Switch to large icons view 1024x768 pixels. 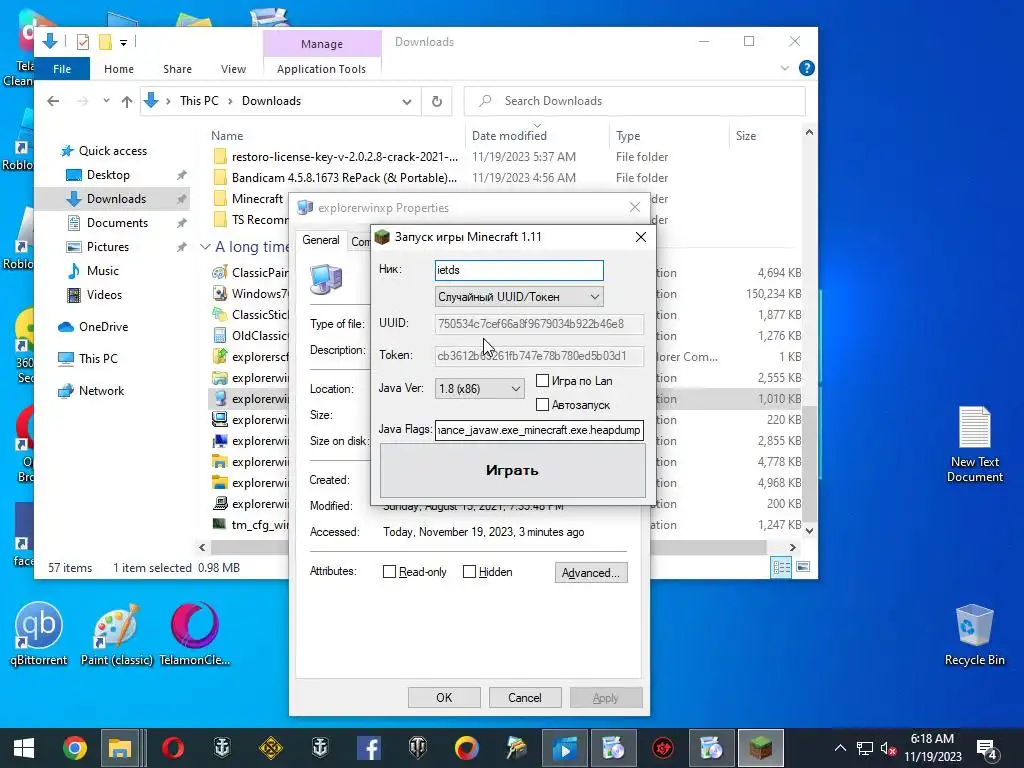pyautogui.click(x=803, y=567)
